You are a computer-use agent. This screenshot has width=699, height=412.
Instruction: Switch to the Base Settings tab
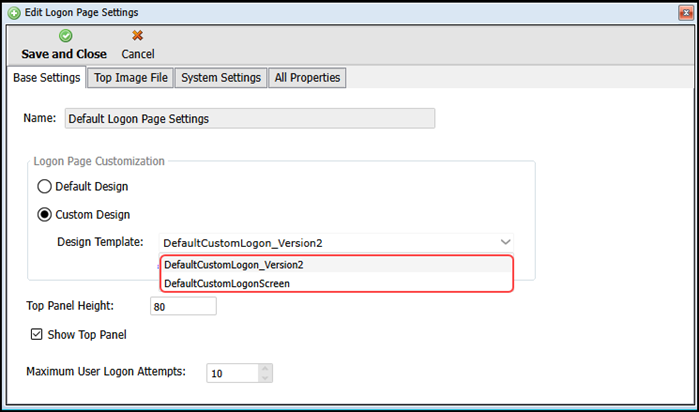pyautogui.click(x=46, y=78)
